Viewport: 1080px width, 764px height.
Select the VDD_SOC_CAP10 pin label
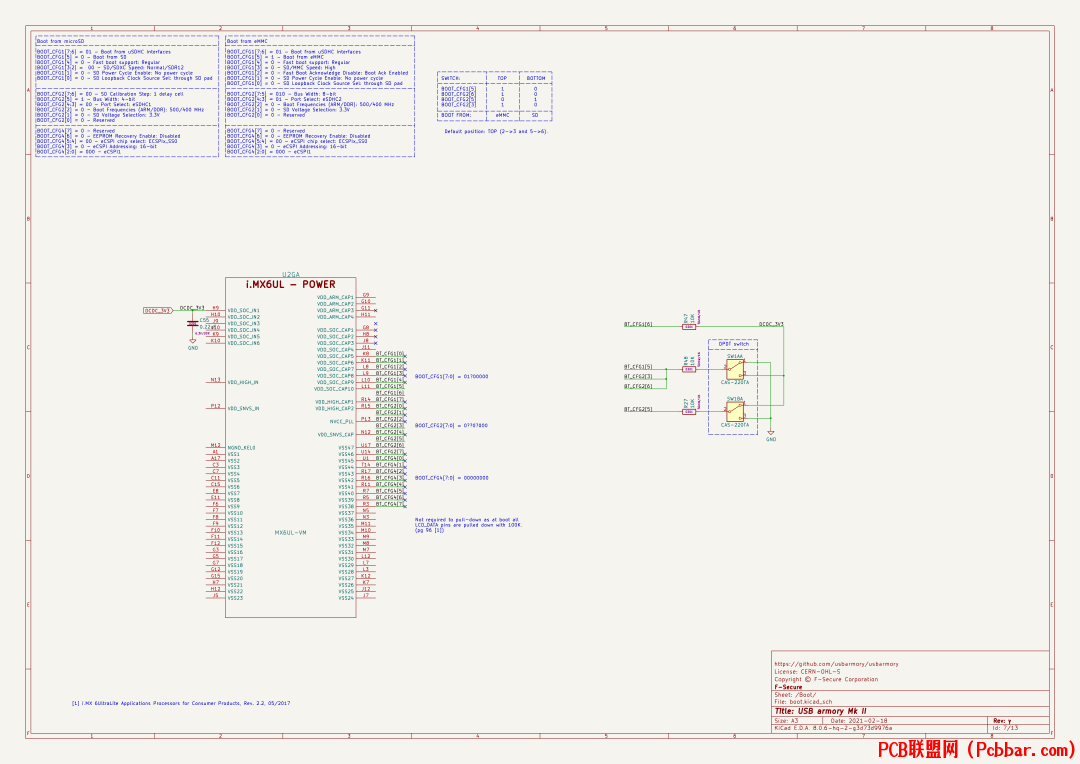click(x=334, y=389)
